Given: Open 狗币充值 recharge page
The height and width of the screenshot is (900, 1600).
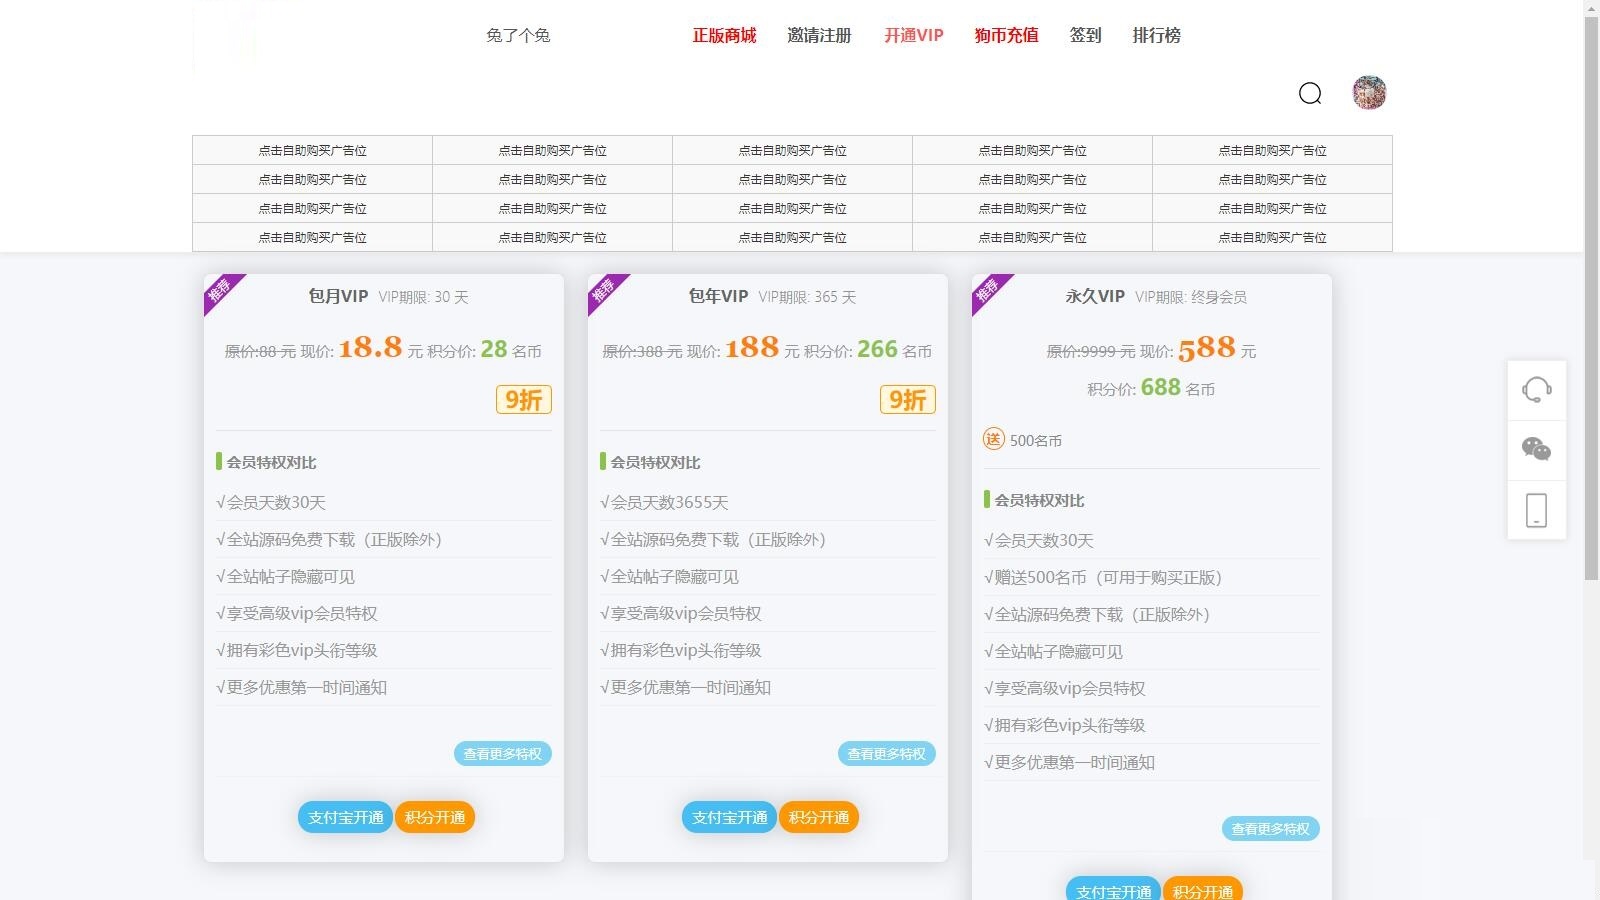Looking at the screenshot, I should [x=1006, y=36].
